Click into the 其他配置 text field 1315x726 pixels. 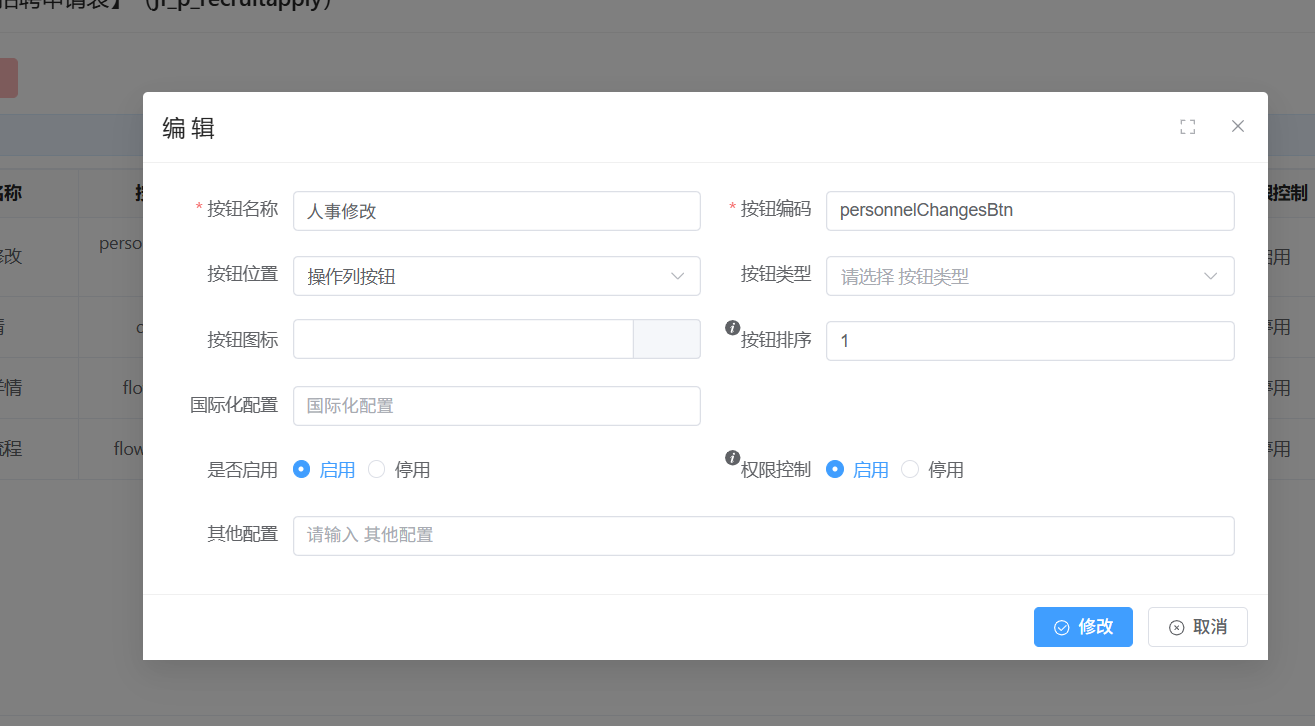click(763, 535)
